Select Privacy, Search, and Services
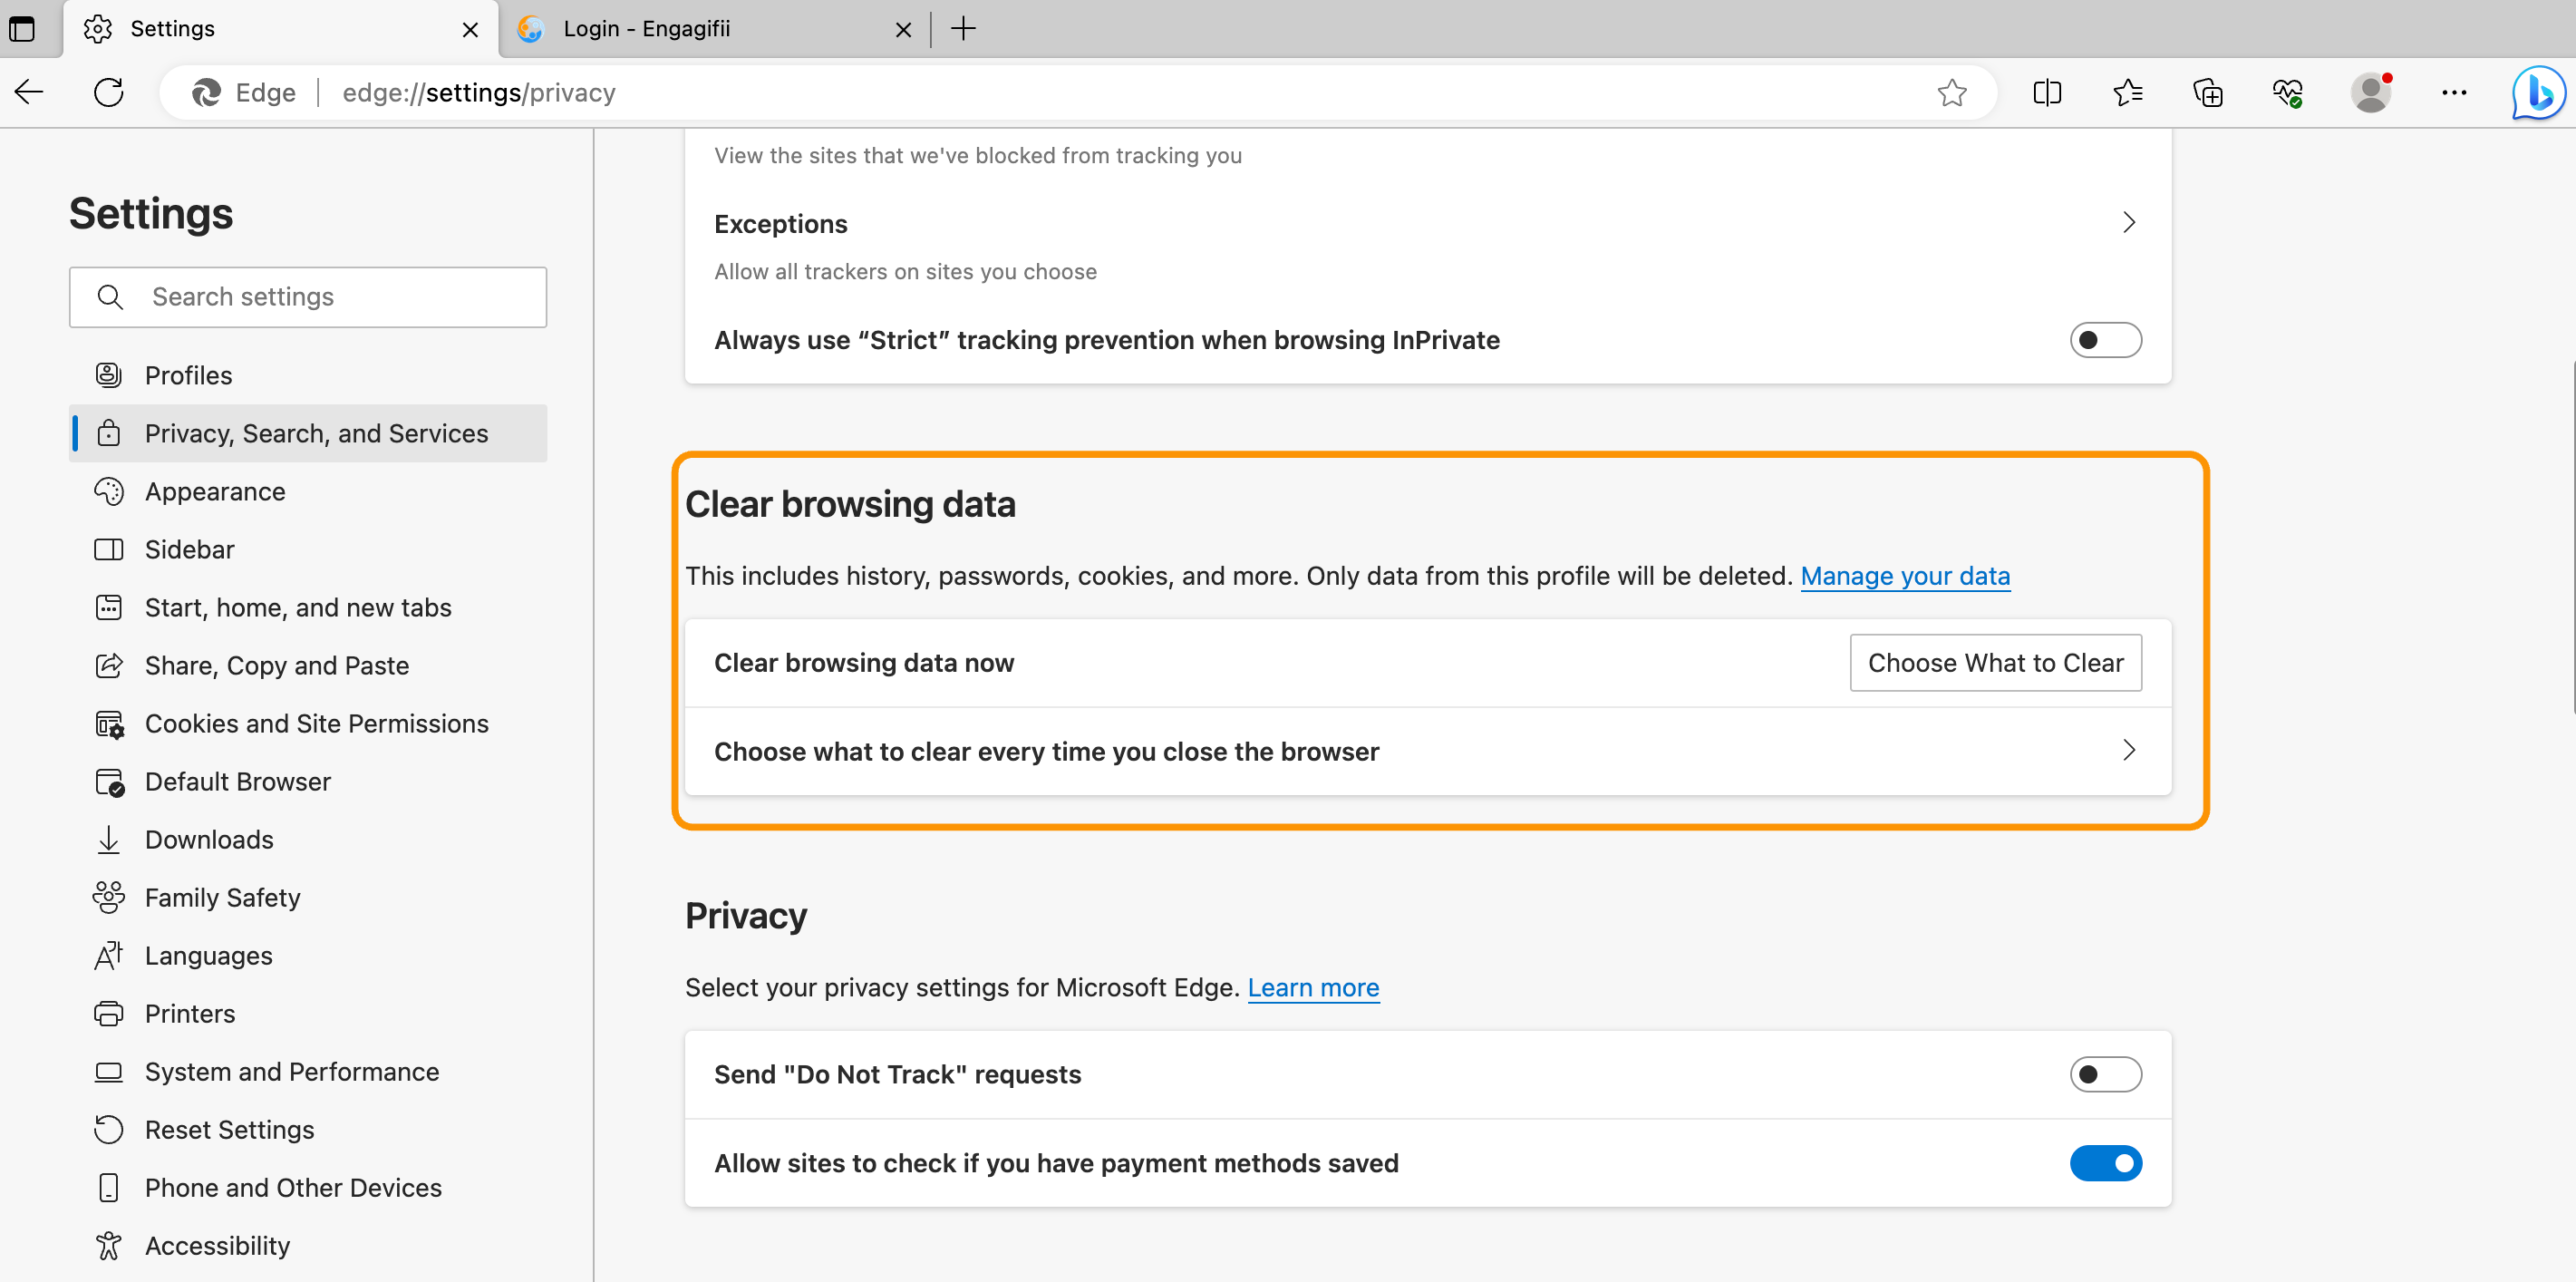 tap(308, 433)
